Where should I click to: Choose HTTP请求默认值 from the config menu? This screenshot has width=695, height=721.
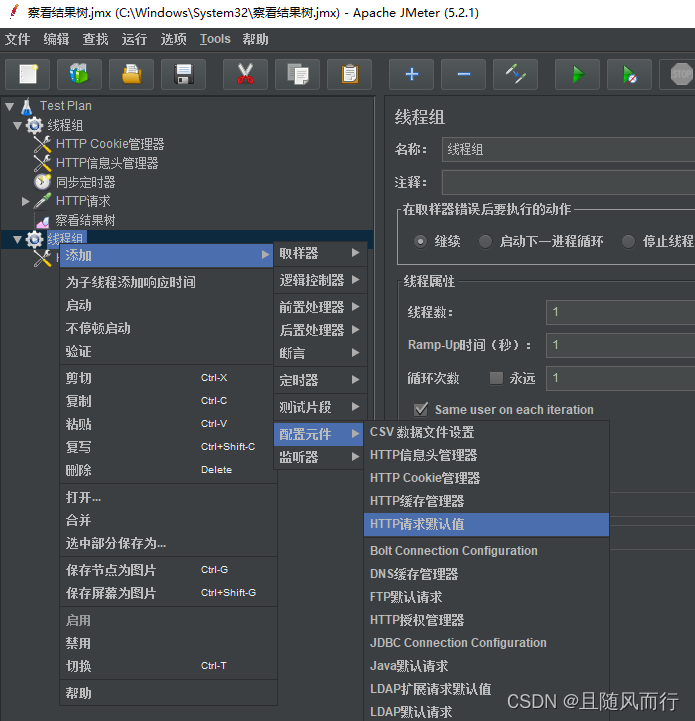tap(486, 524)
